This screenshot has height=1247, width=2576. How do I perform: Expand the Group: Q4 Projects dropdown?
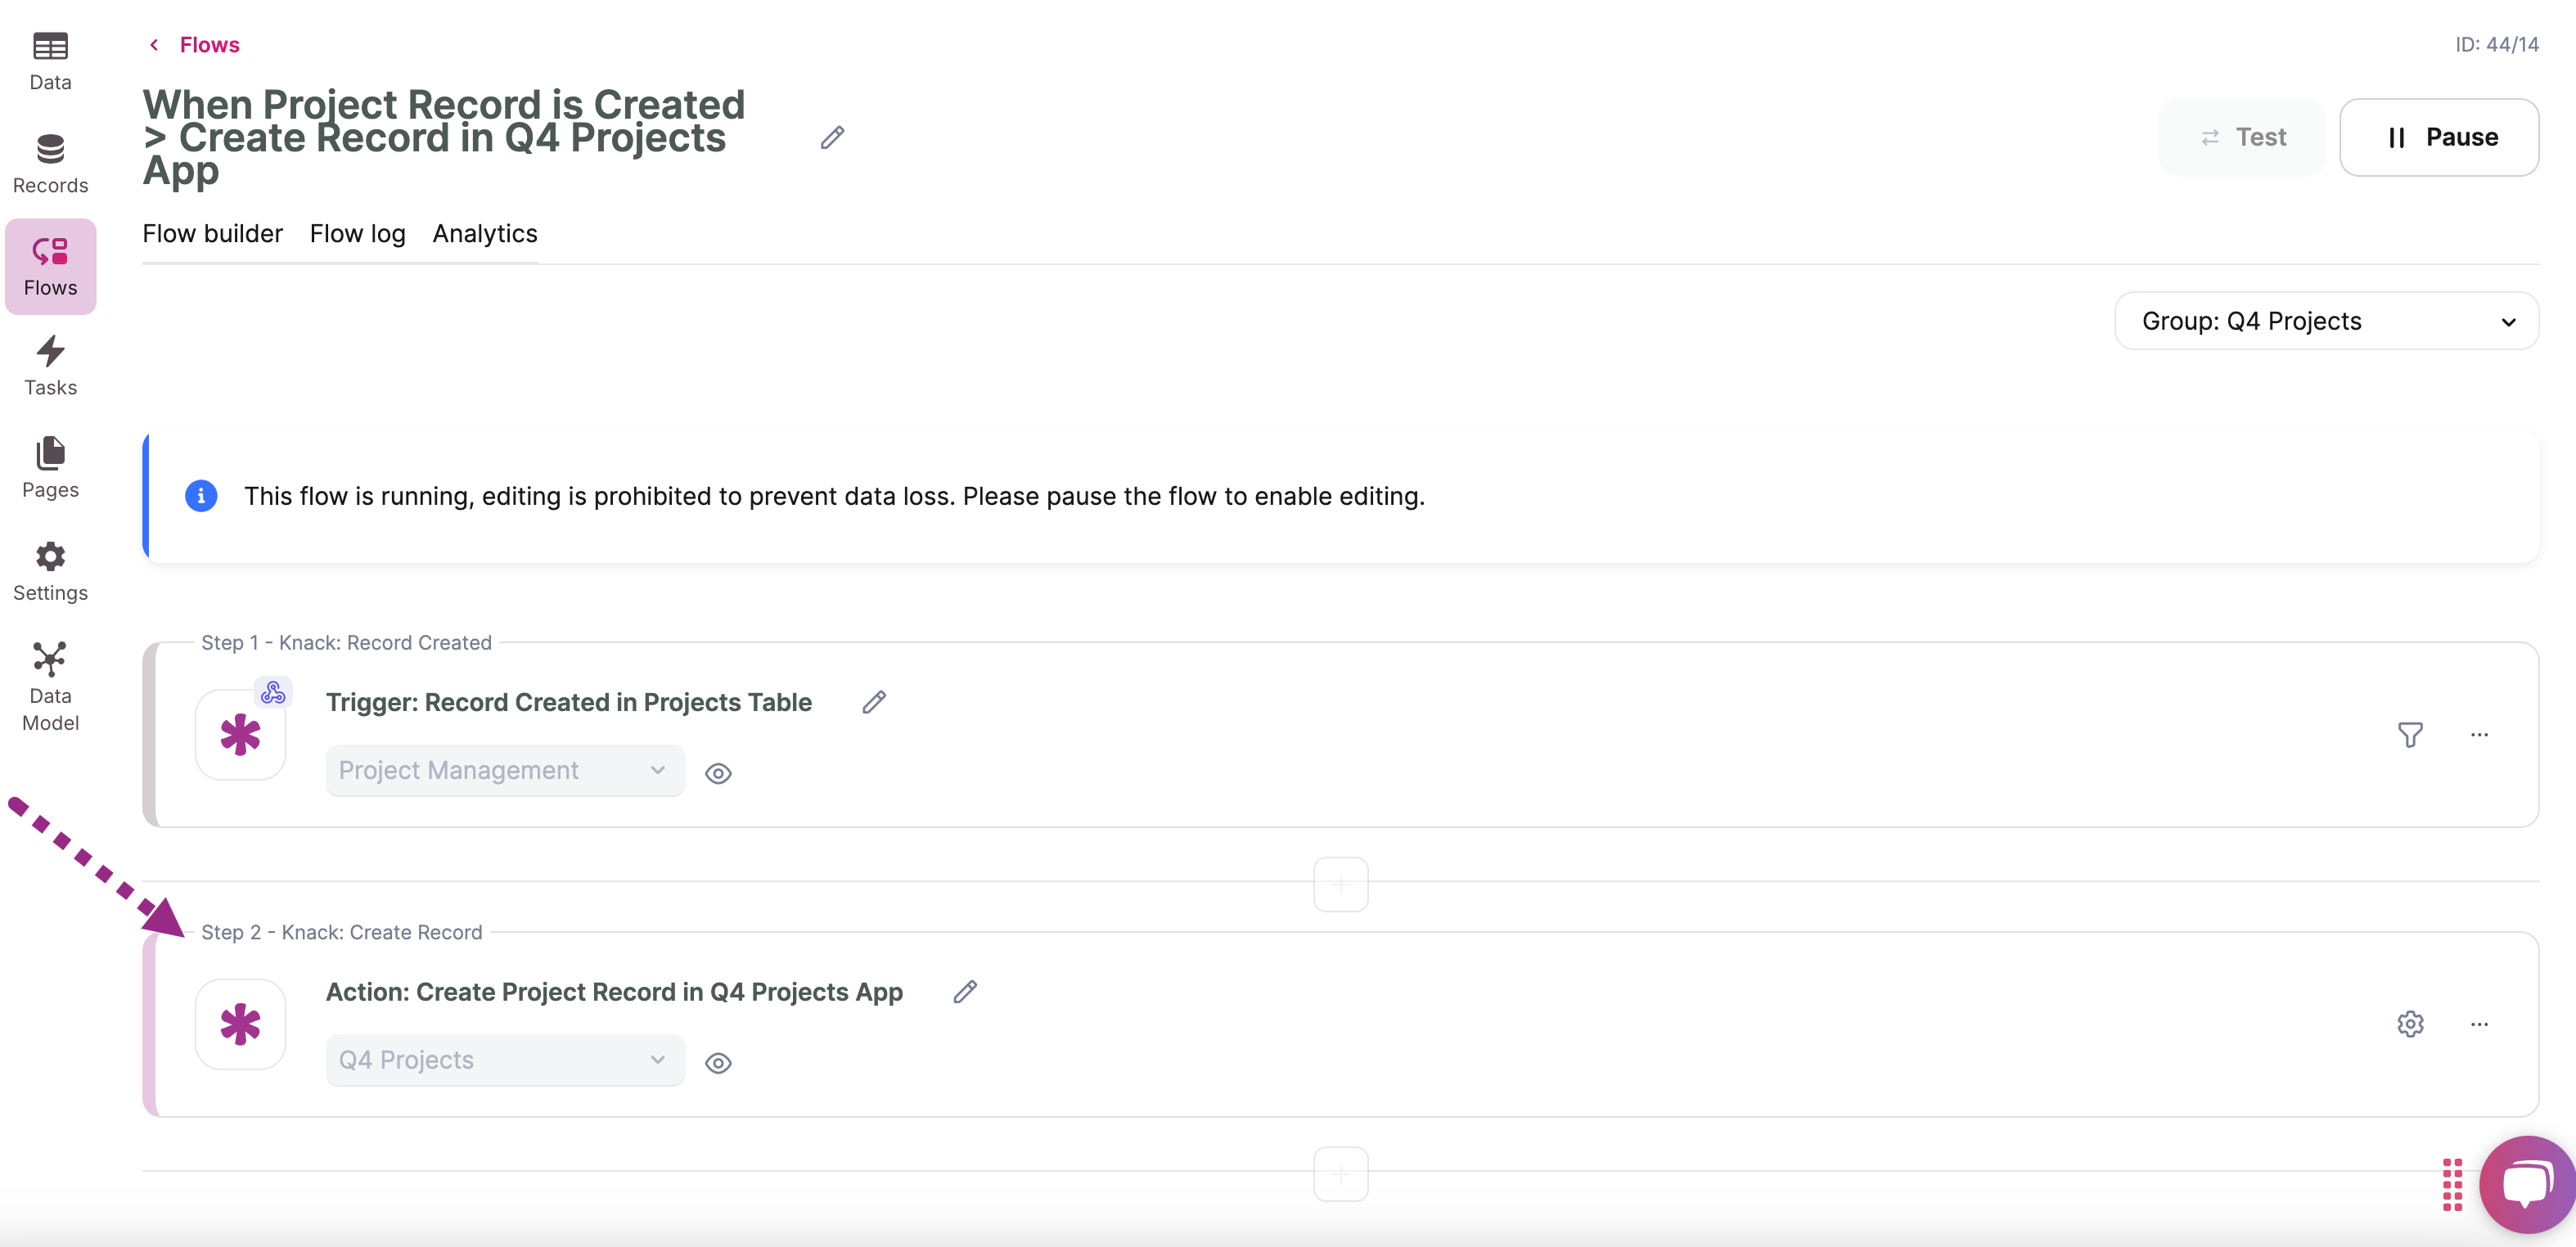pos(2326,321)
